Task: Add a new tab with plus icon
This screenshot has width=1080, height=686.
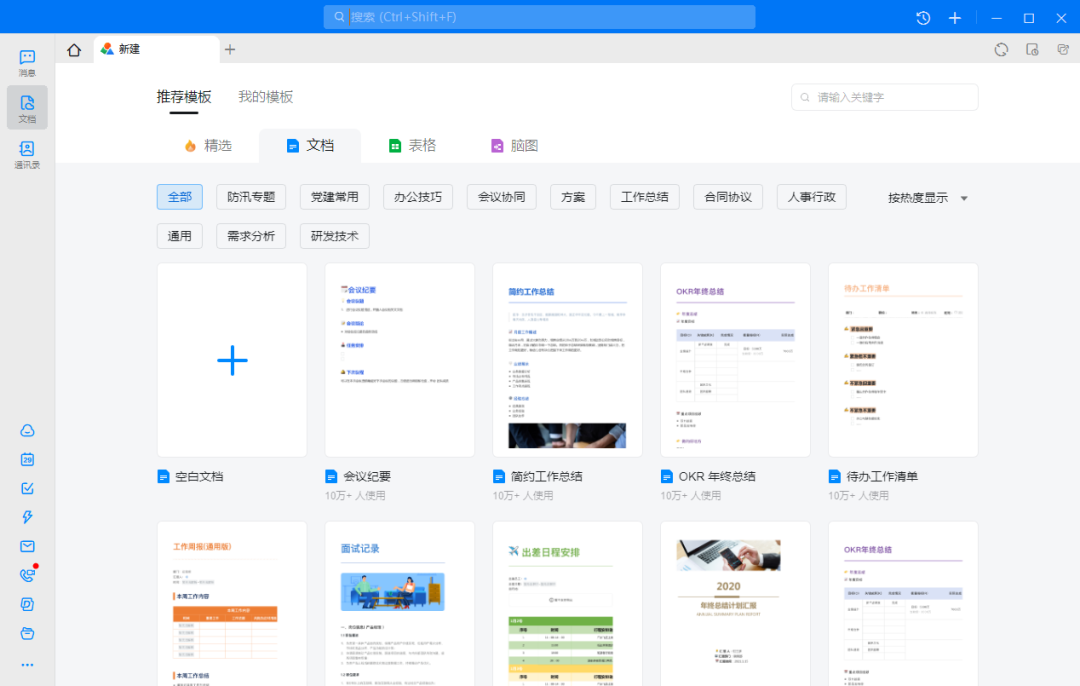Action: [230, 50]
